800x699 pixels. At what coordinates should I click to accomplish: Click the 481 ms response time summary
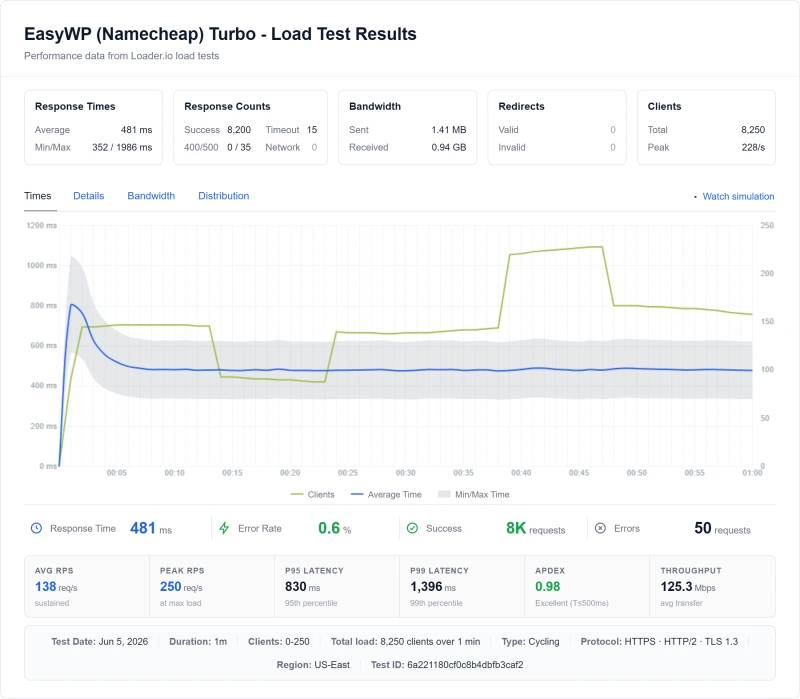[x=151, y=528]
